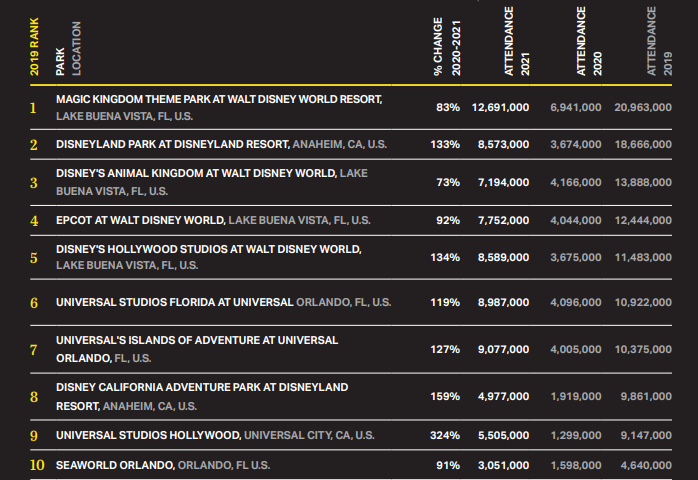
Task: Click the ATTENDANCE 2019 column header
Action: coord(659,42)
